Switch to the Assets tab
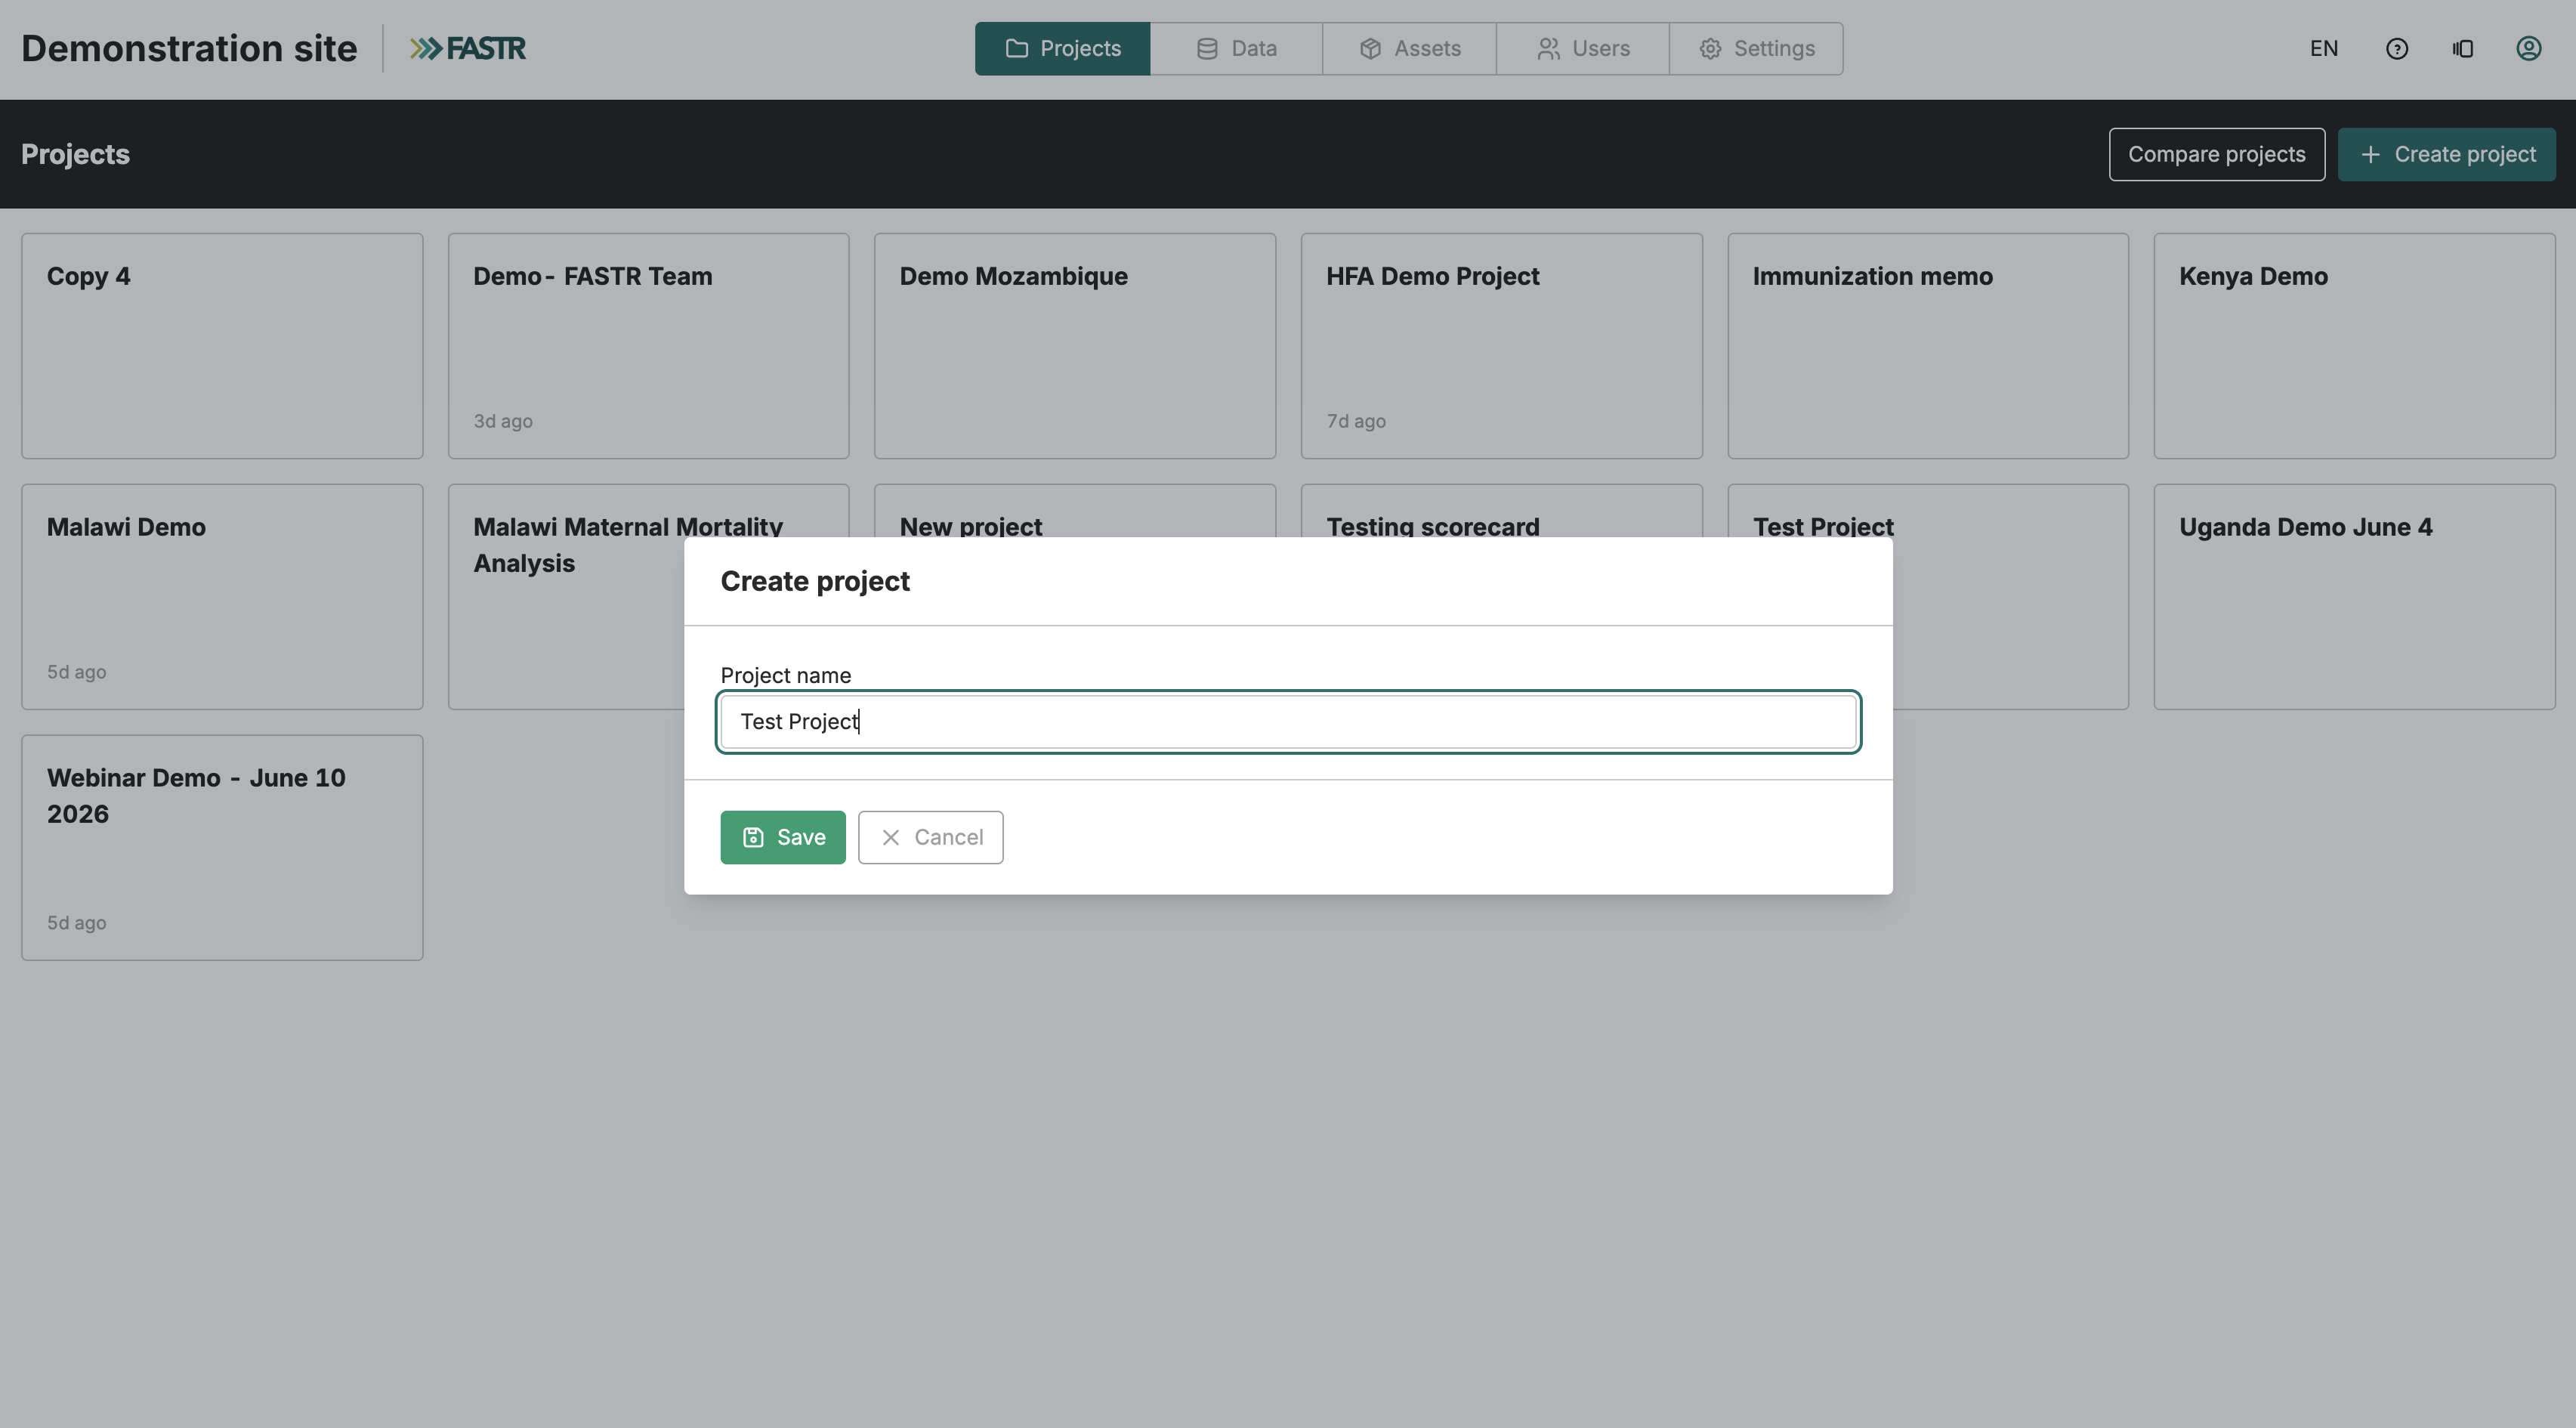Screen dimensions: 2576x1428 1409,48
